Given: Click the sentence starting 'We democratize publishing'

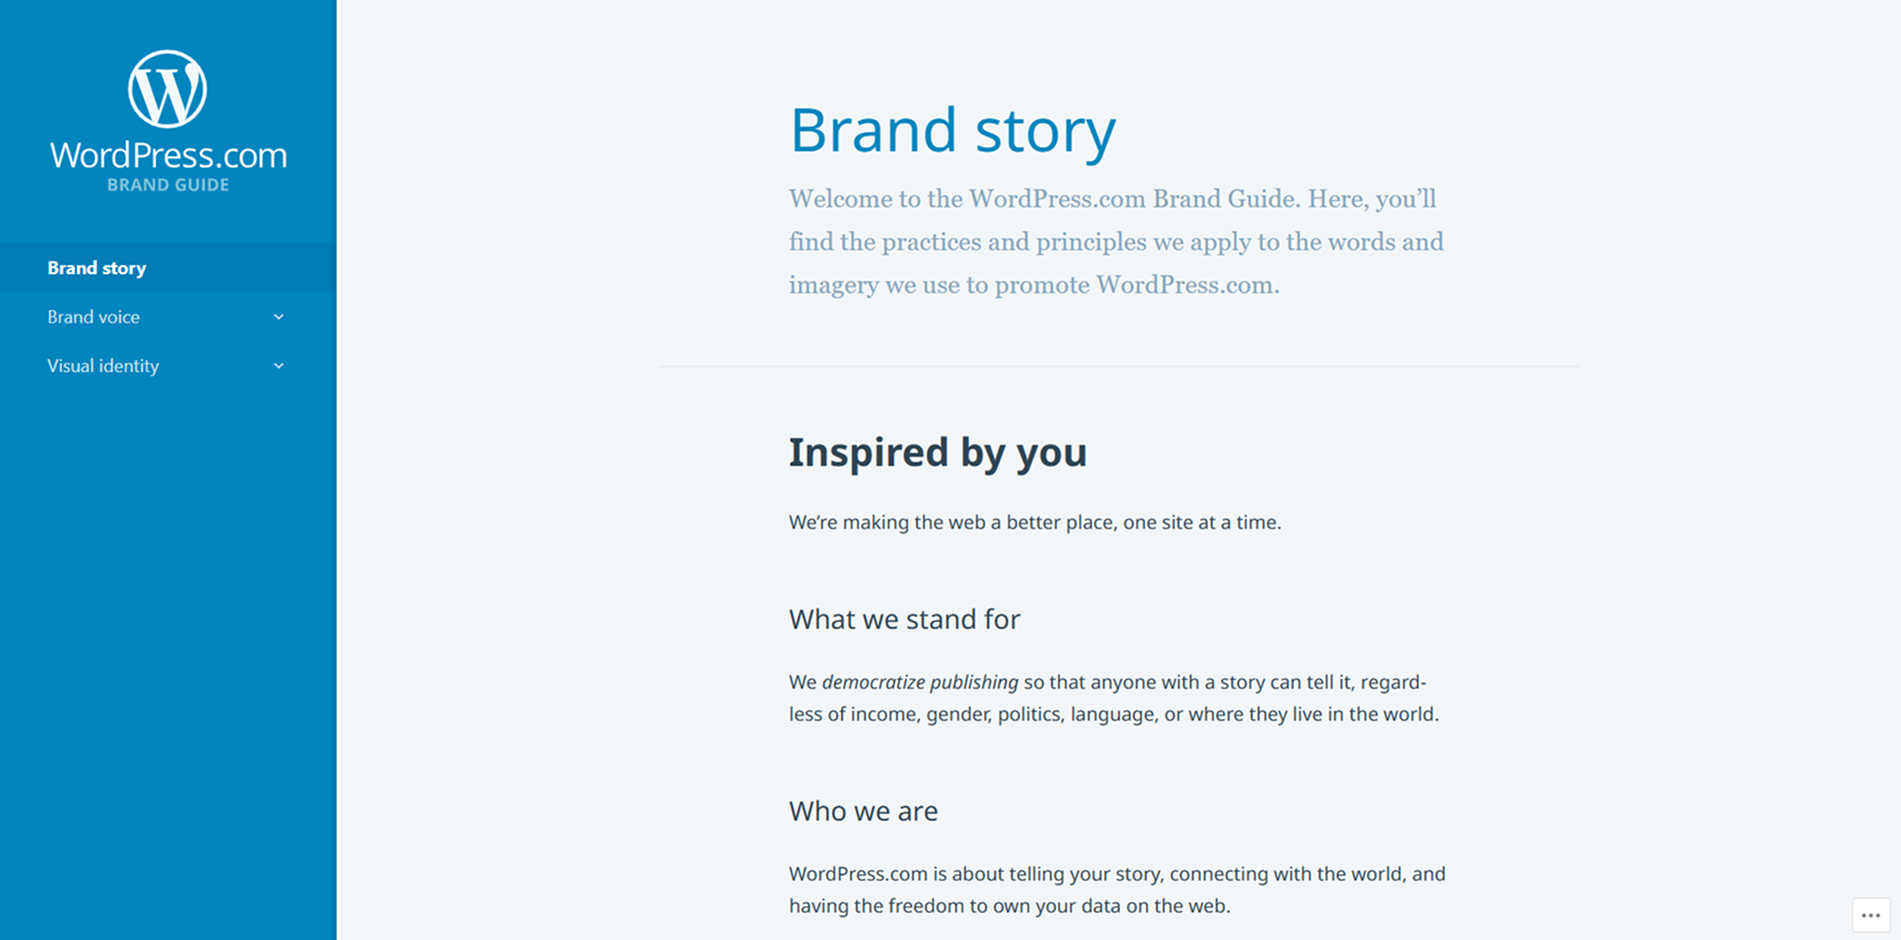Looking at the screenshot, I should tap(1114, 698).
